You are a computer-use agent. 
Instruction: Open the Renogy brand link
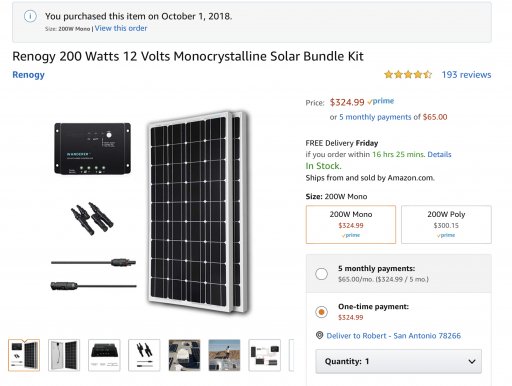(x=28, y=75)
